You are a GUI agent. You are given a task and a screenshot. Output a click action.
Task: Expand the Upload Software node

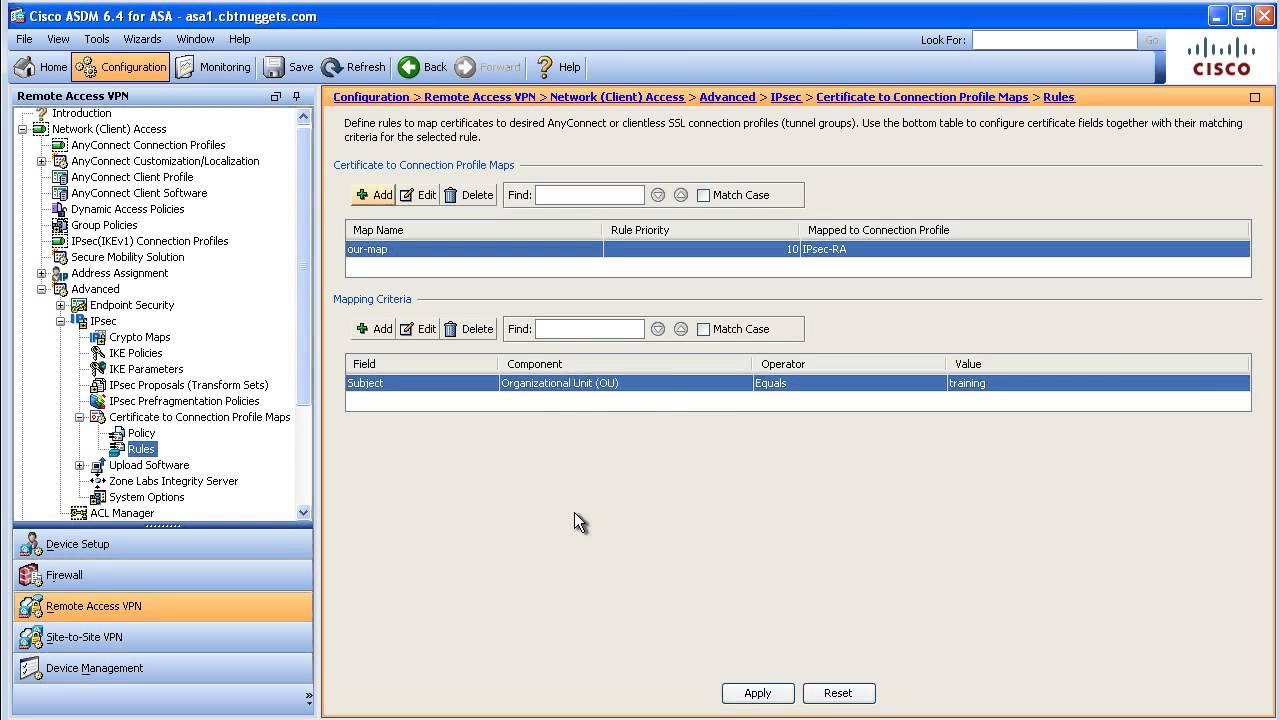coord(80,465)
